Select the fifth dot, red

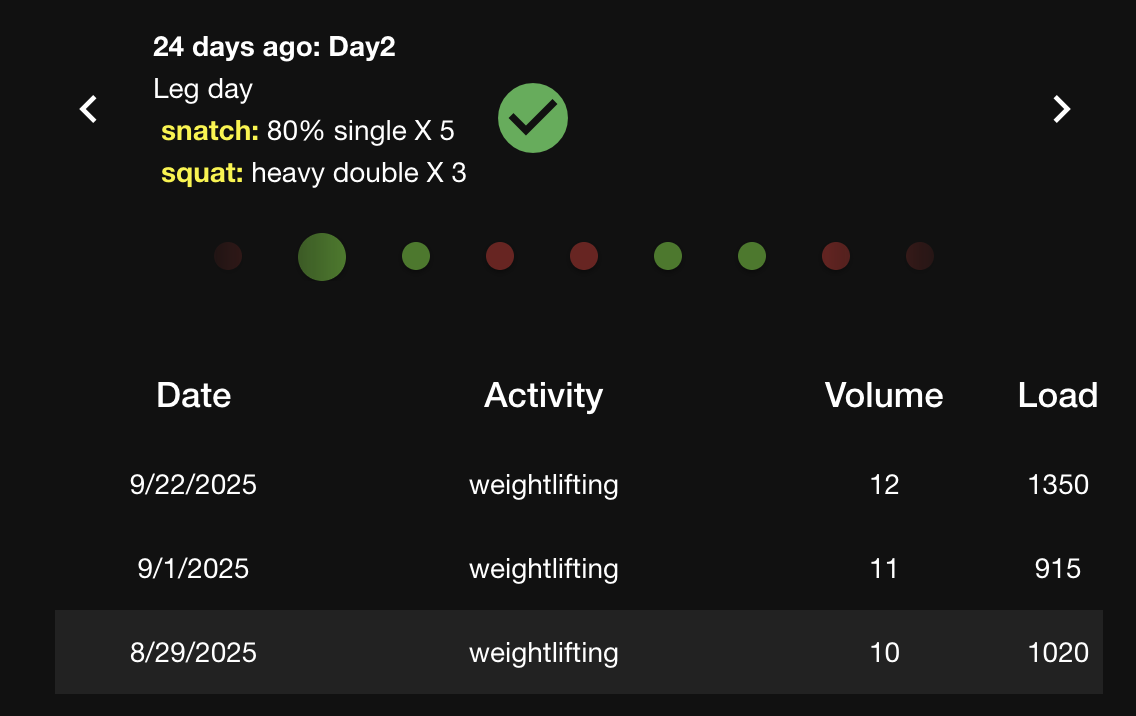pos(584,256)
